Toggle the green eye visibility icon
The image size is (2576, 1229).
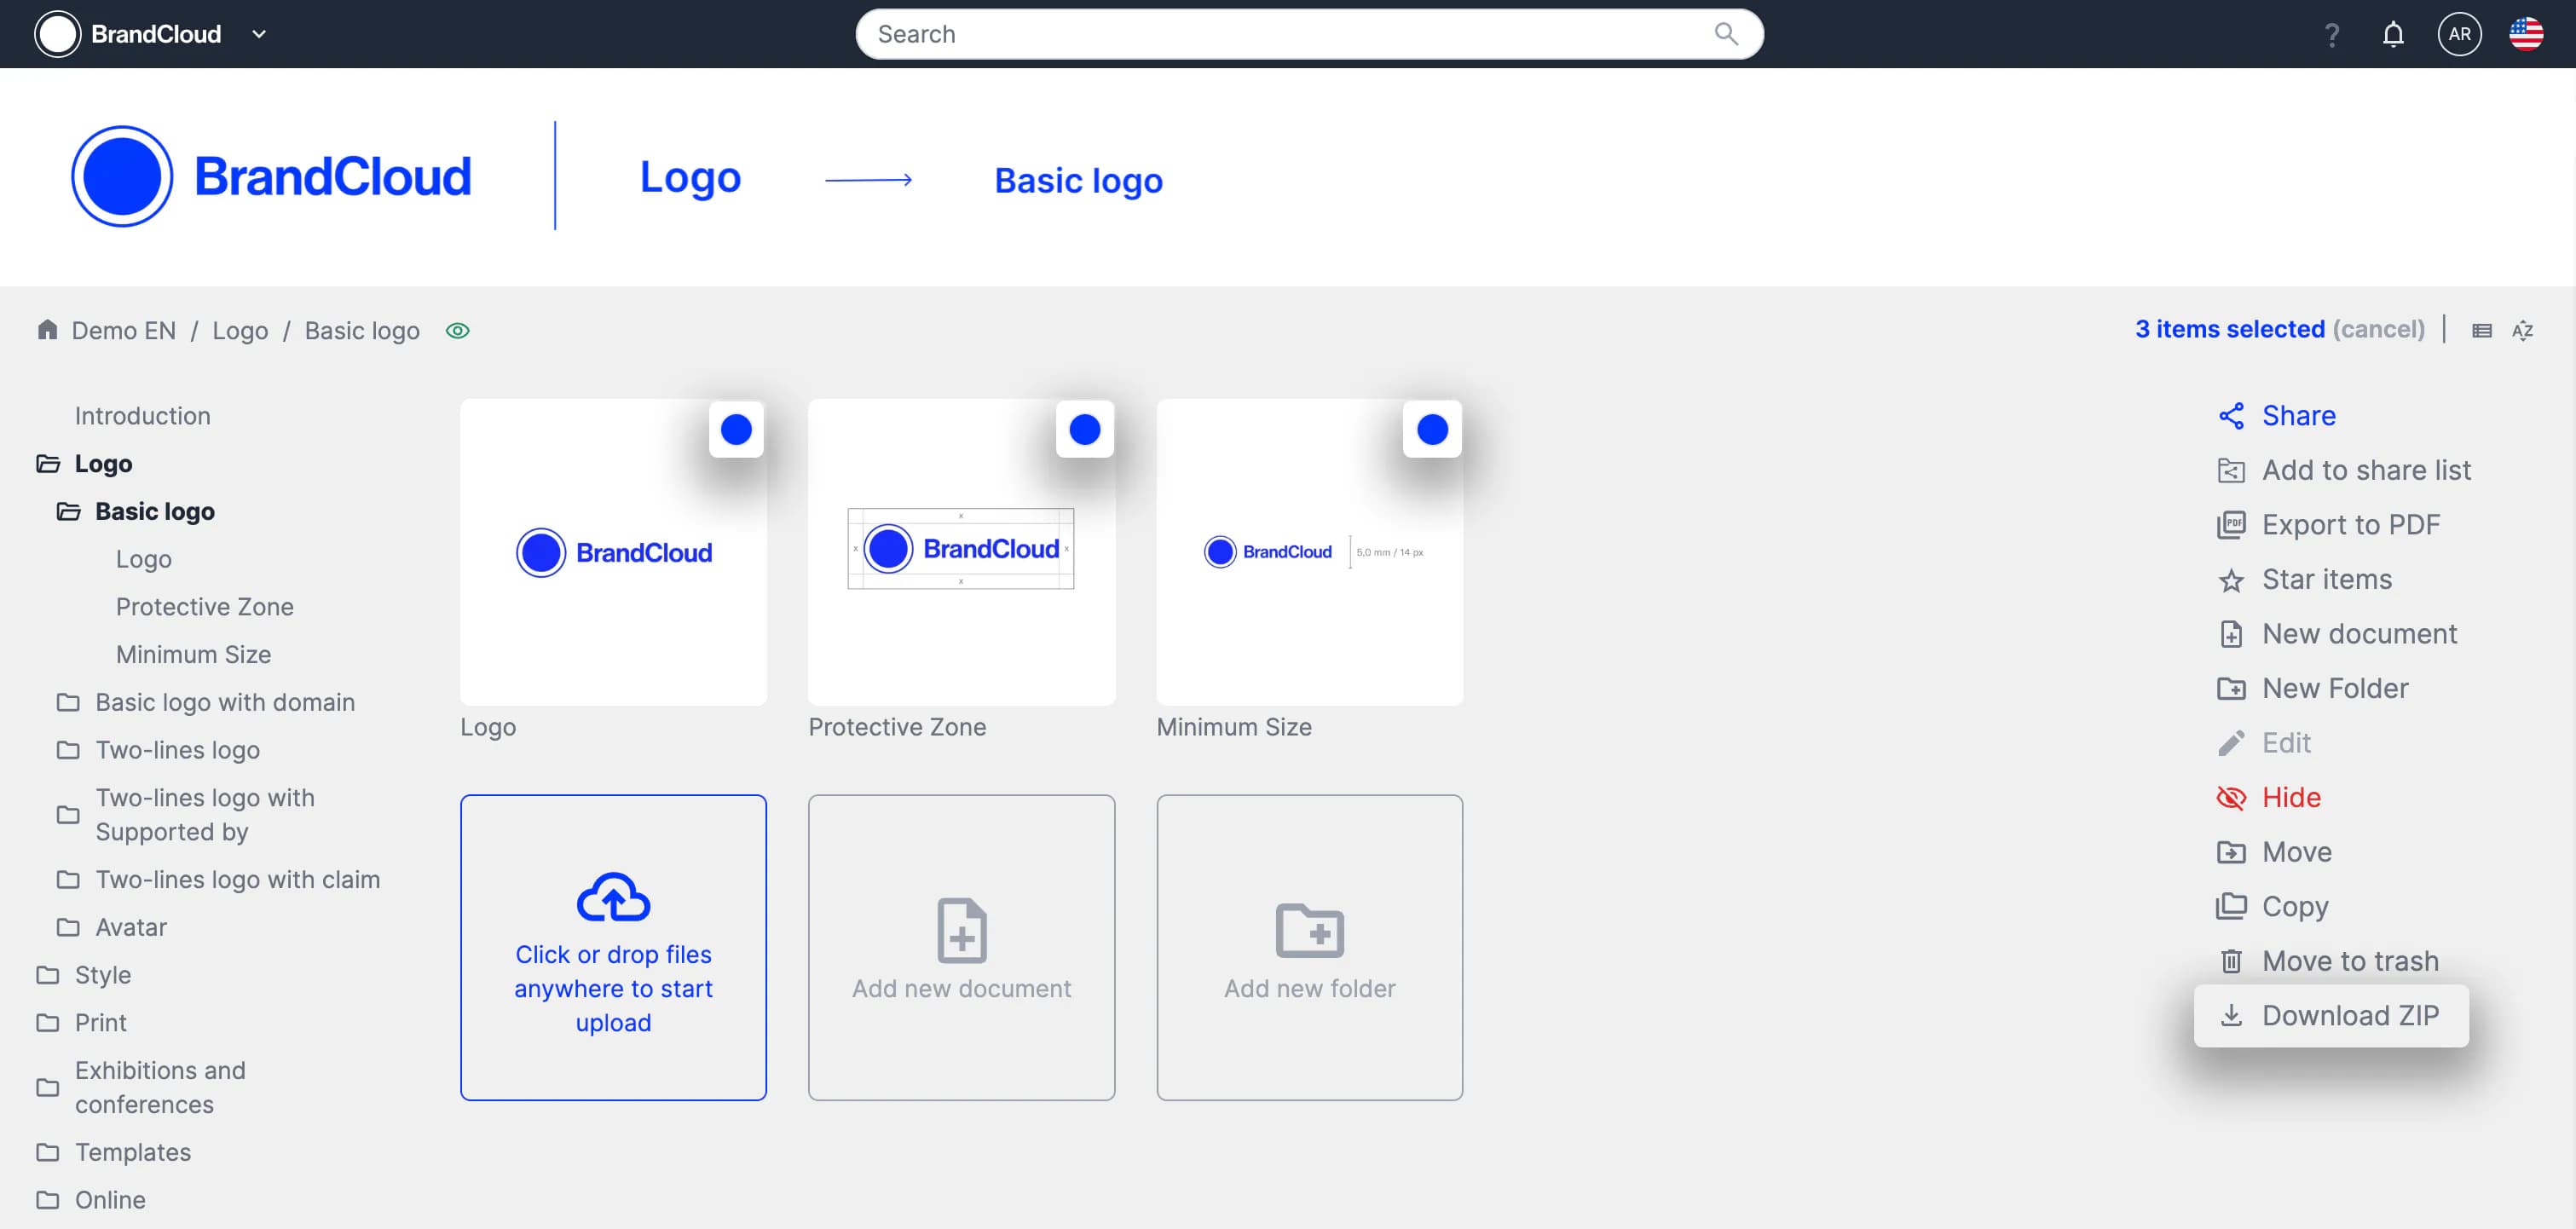point(458,331)
